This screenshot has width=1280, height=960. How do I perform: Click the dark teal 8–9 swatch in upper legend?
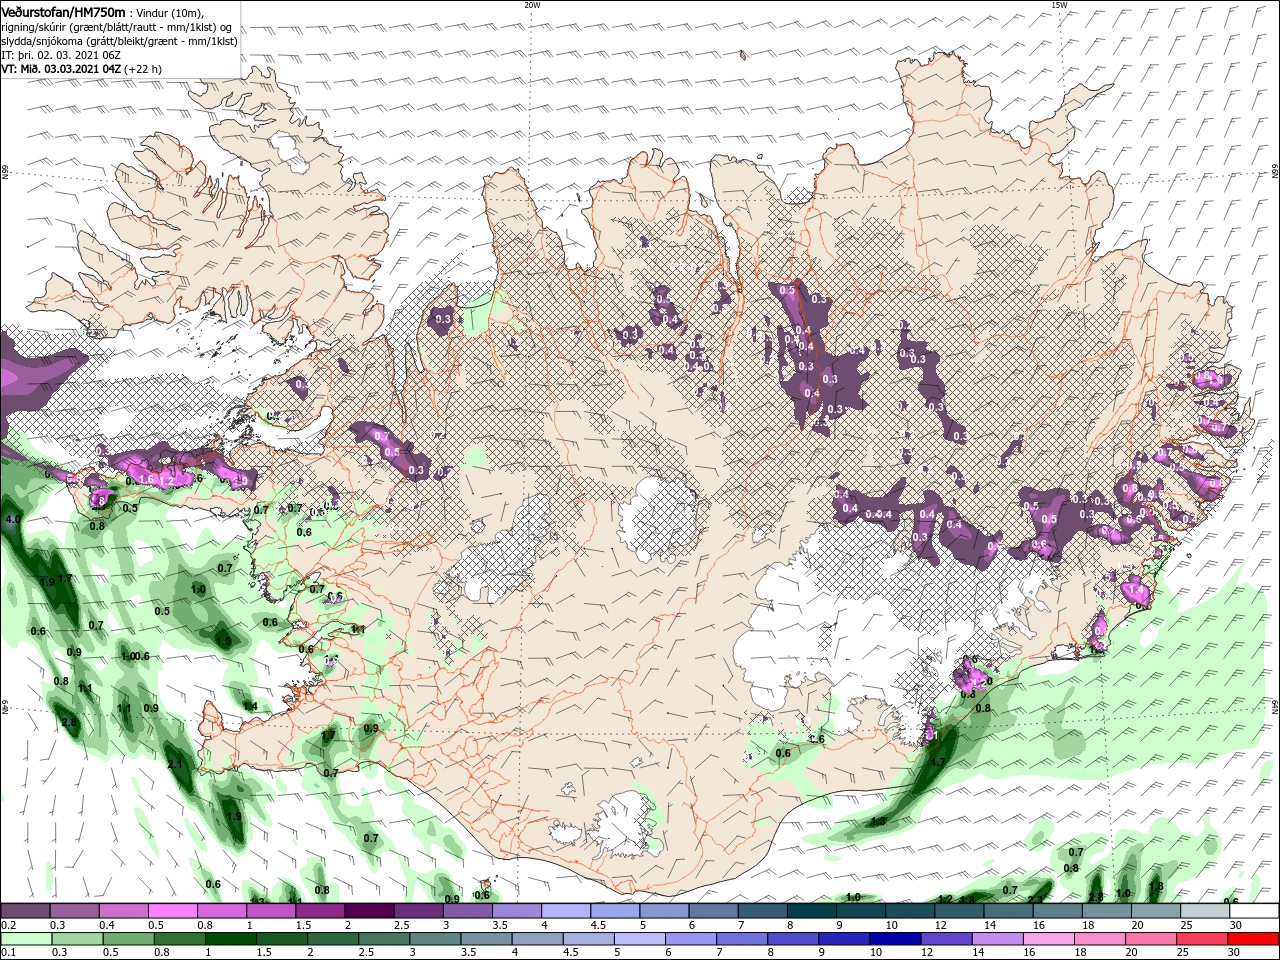pos(811,911)
